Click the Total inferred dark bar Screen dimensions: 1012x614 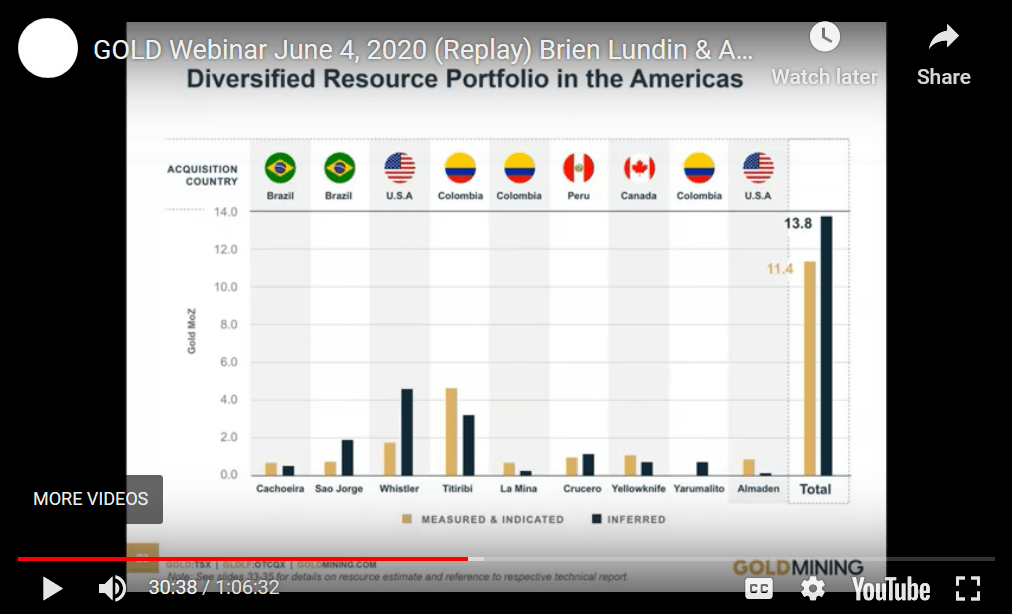(826, 346)
